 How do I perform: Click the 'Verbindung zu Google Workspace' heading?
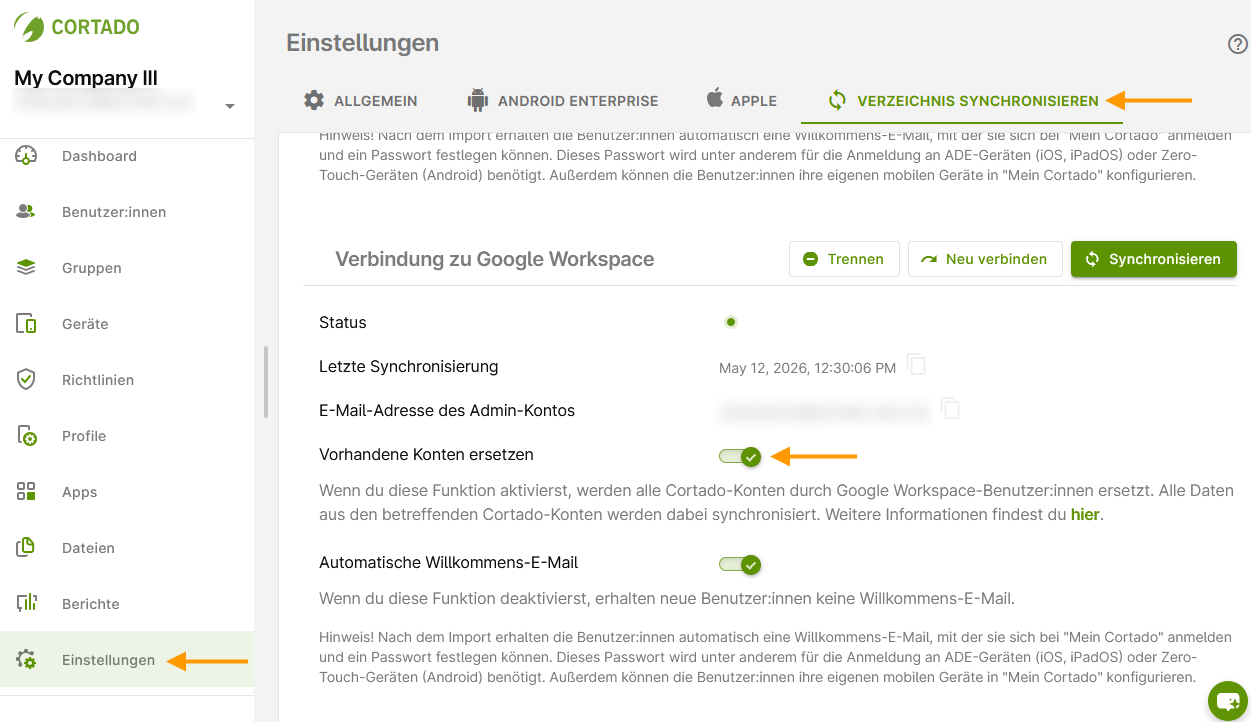pos(494,259)
